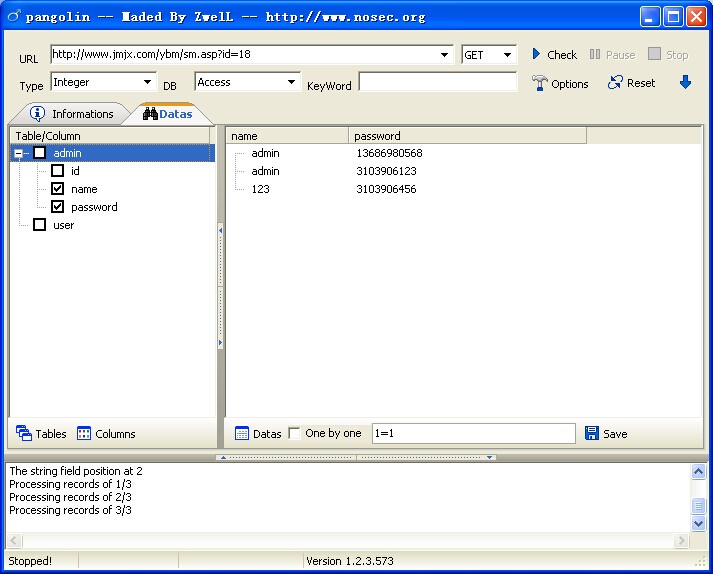Select password value 3103906456
713x574 pixels.
[x=386, y=189]
